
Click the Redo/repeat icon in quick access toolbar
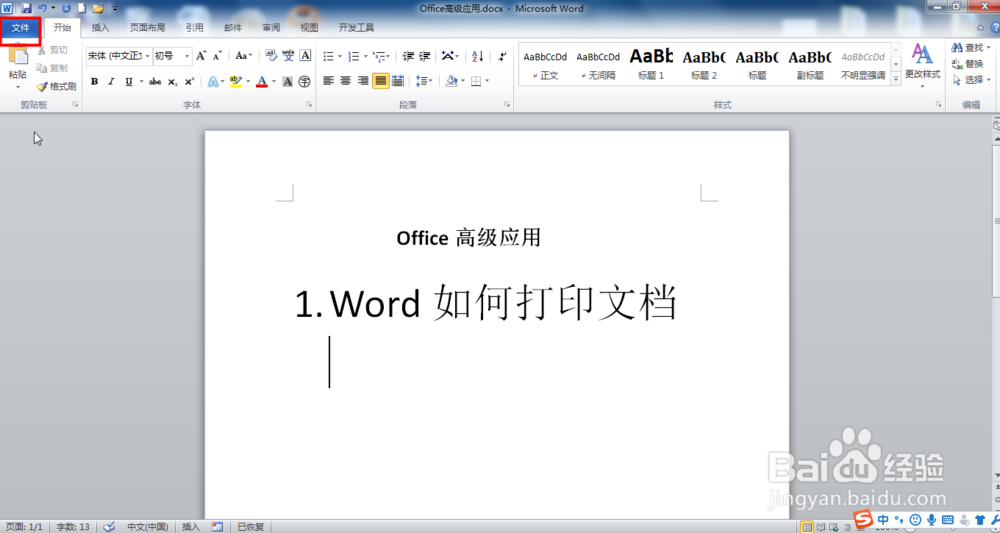(66, 8)
